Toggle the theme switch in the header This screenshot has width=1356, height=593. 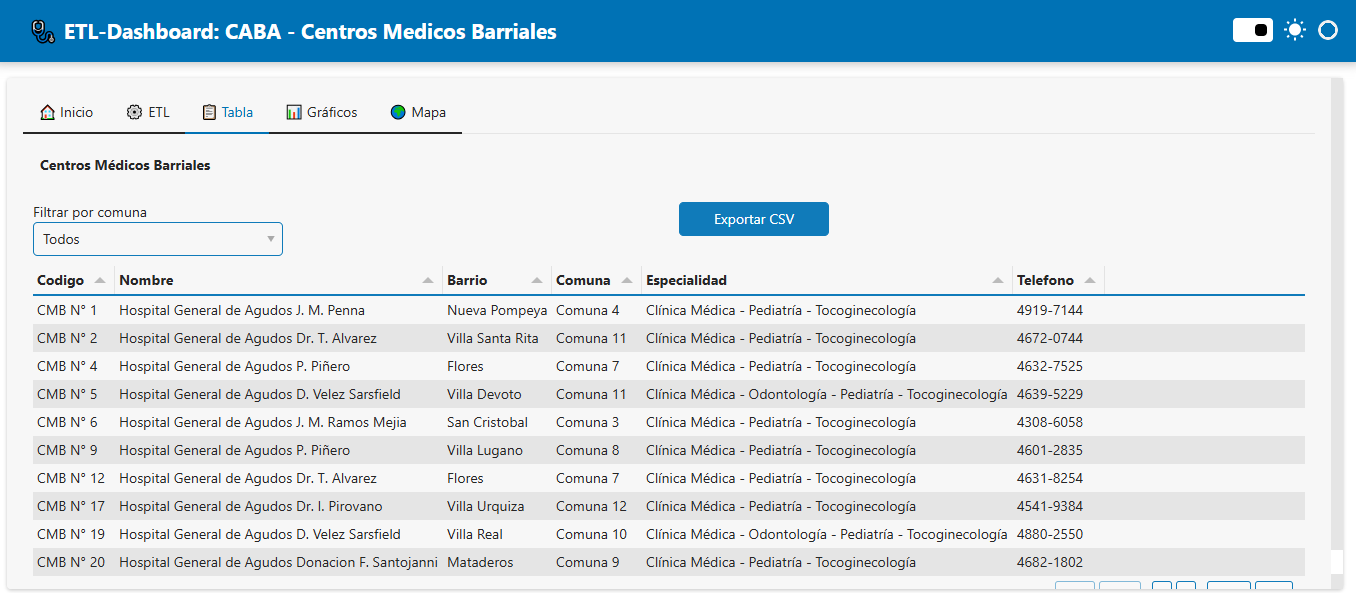click(x=1252, y=30)
